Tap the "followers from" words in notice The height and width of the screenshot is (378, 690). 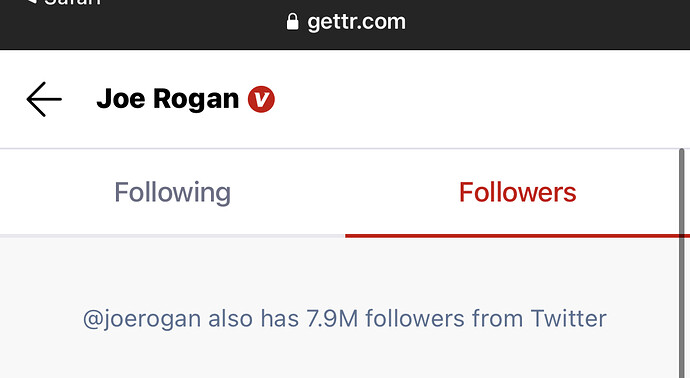point(444,318)
